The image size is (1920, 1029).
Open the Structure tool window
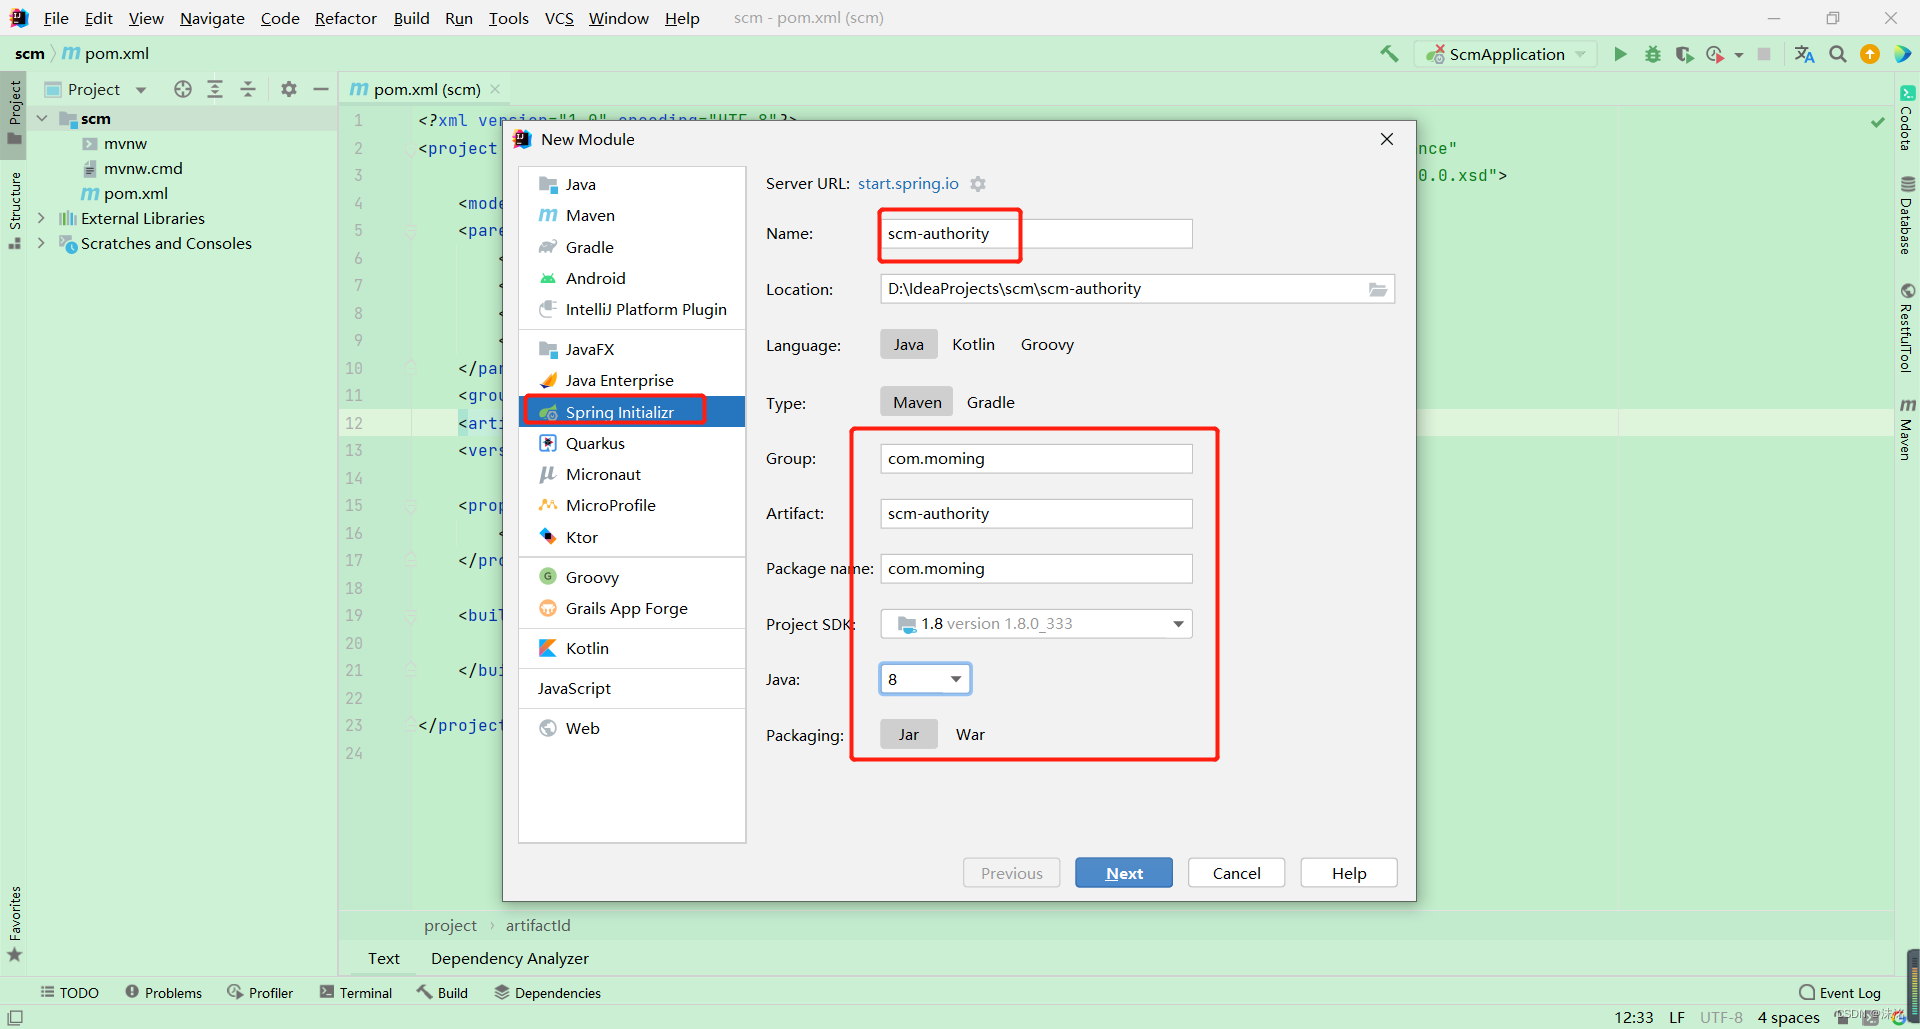[14, 210]
